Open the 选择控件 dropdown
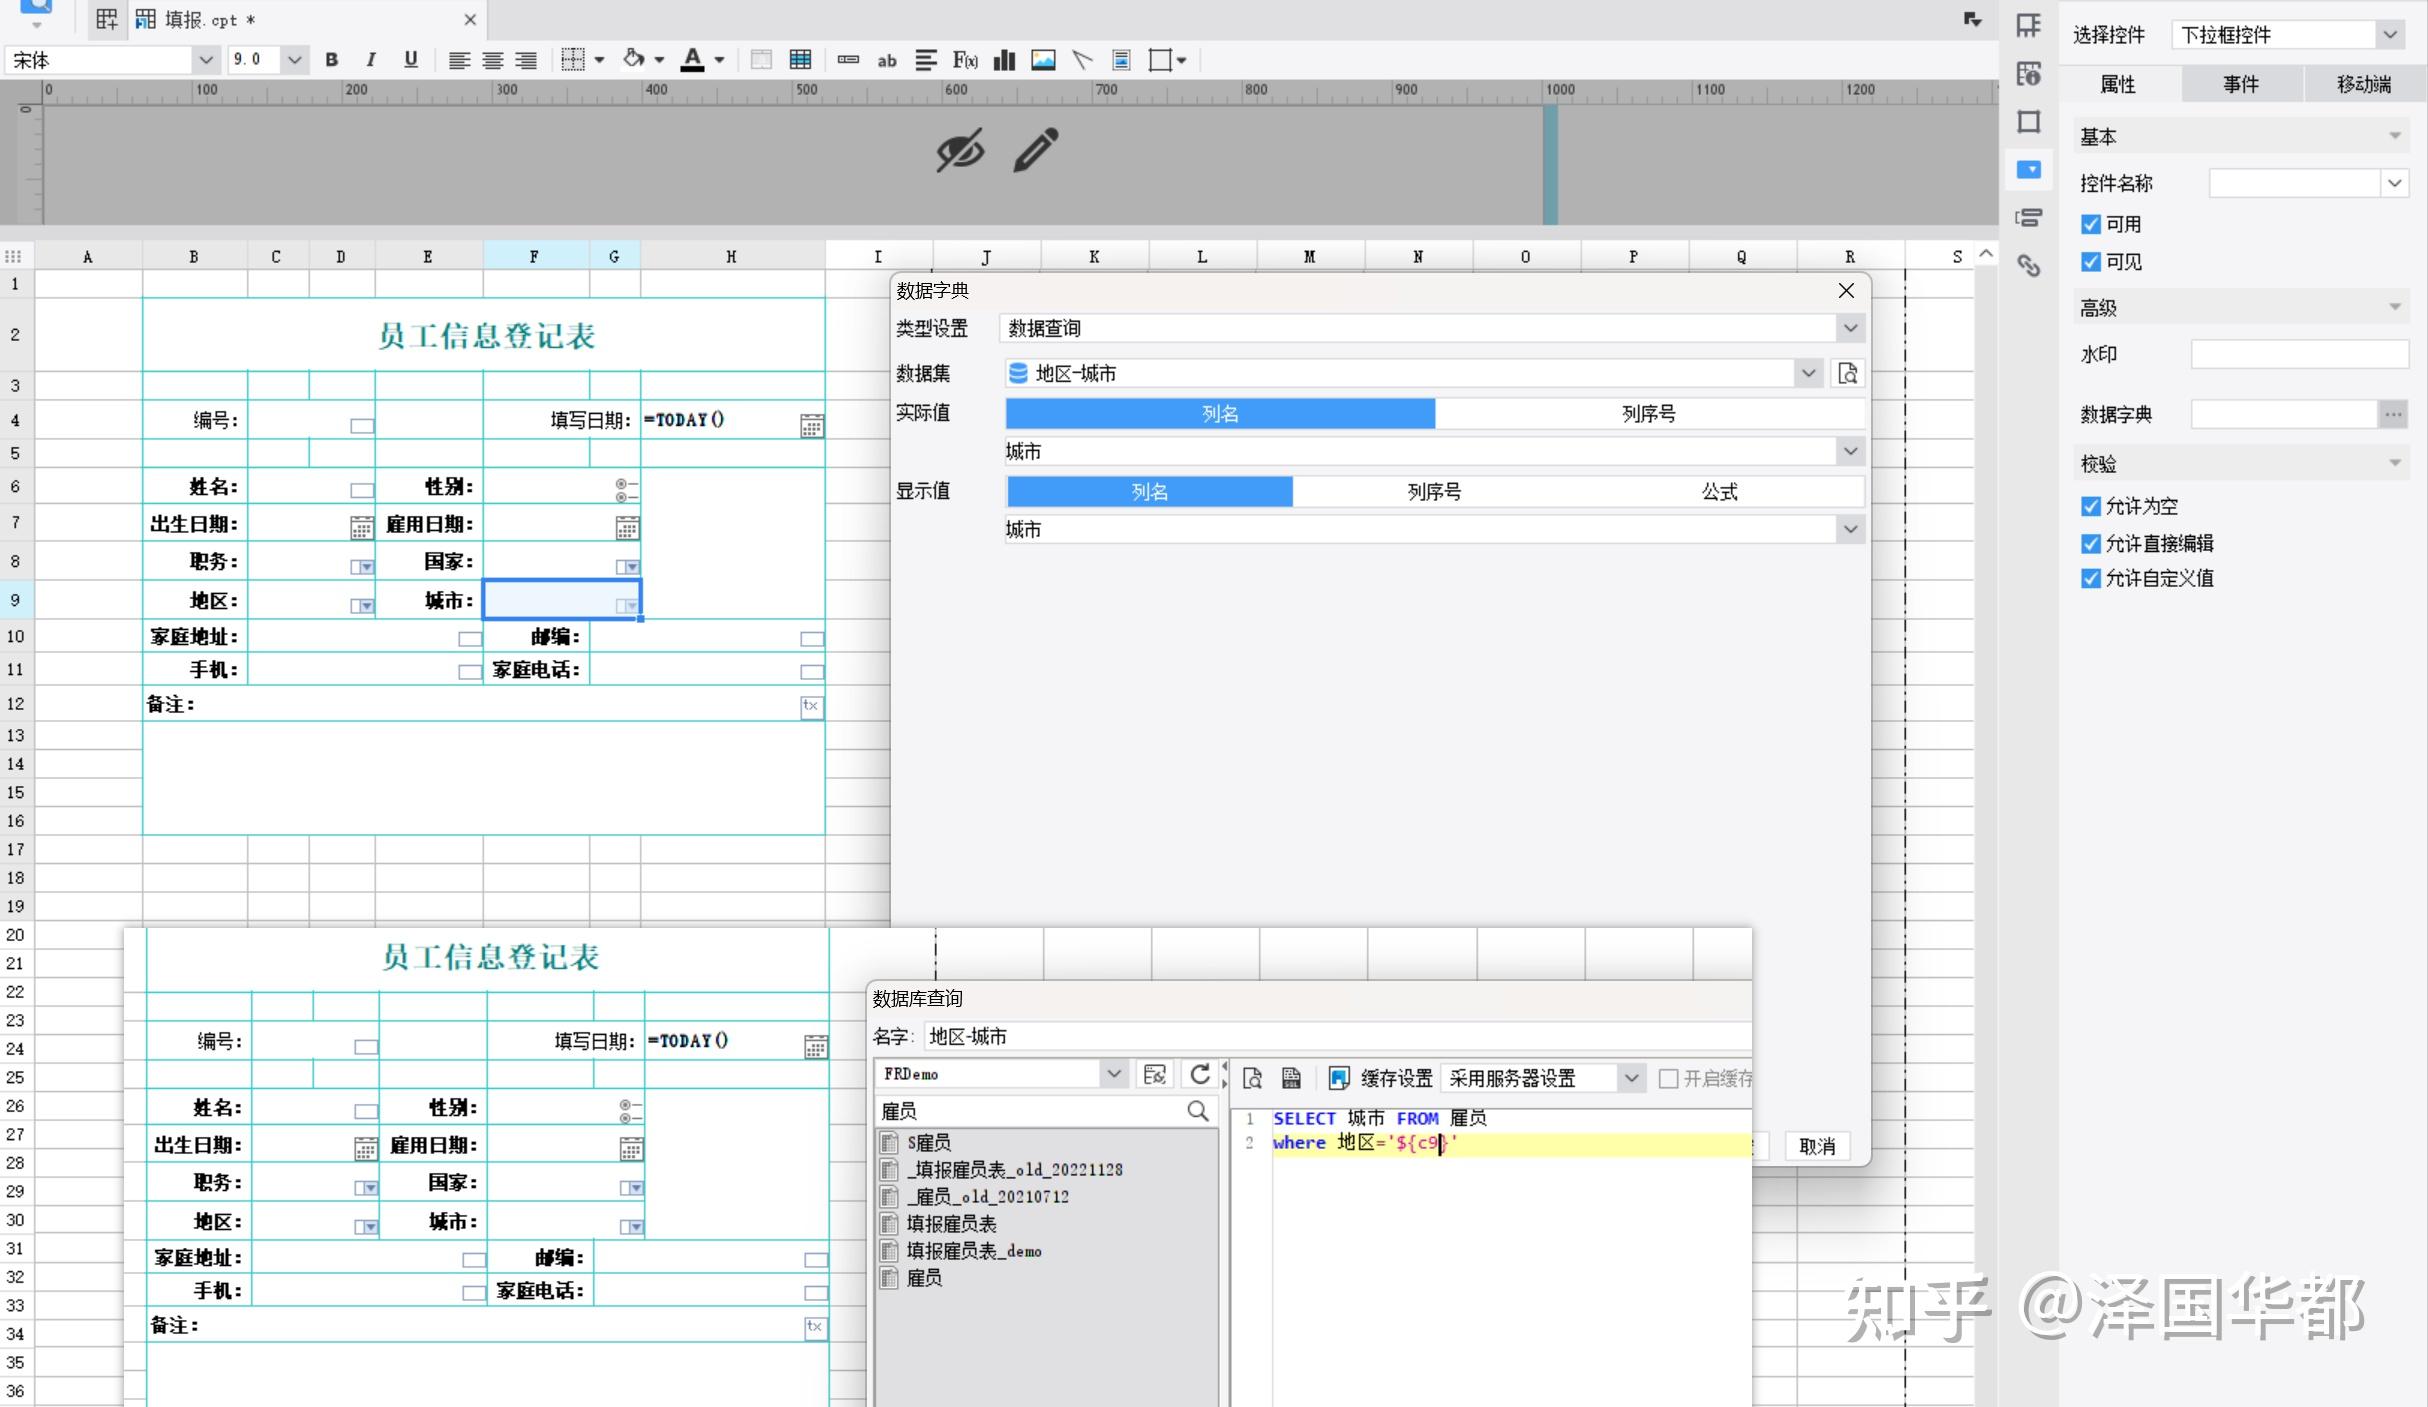Viewport: 2428px width, 1407px height. [2390, 35]
